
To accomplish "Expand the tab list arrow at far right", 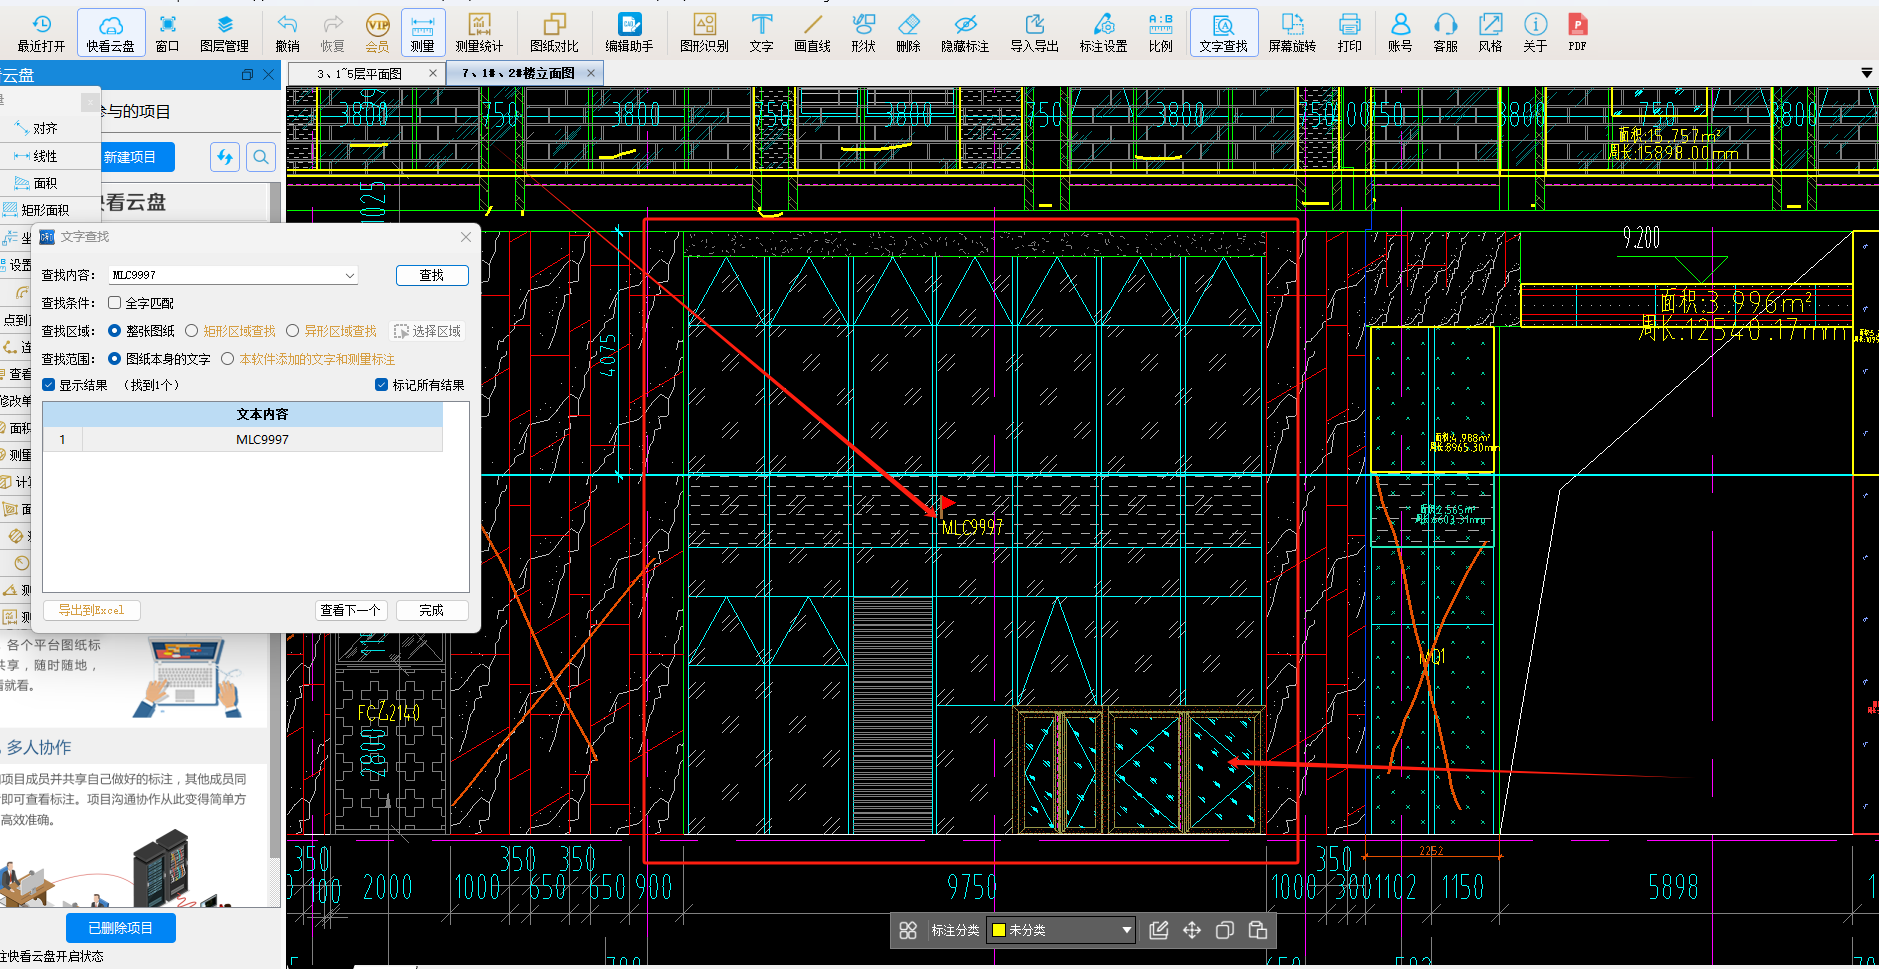I will pos(1866,73).
